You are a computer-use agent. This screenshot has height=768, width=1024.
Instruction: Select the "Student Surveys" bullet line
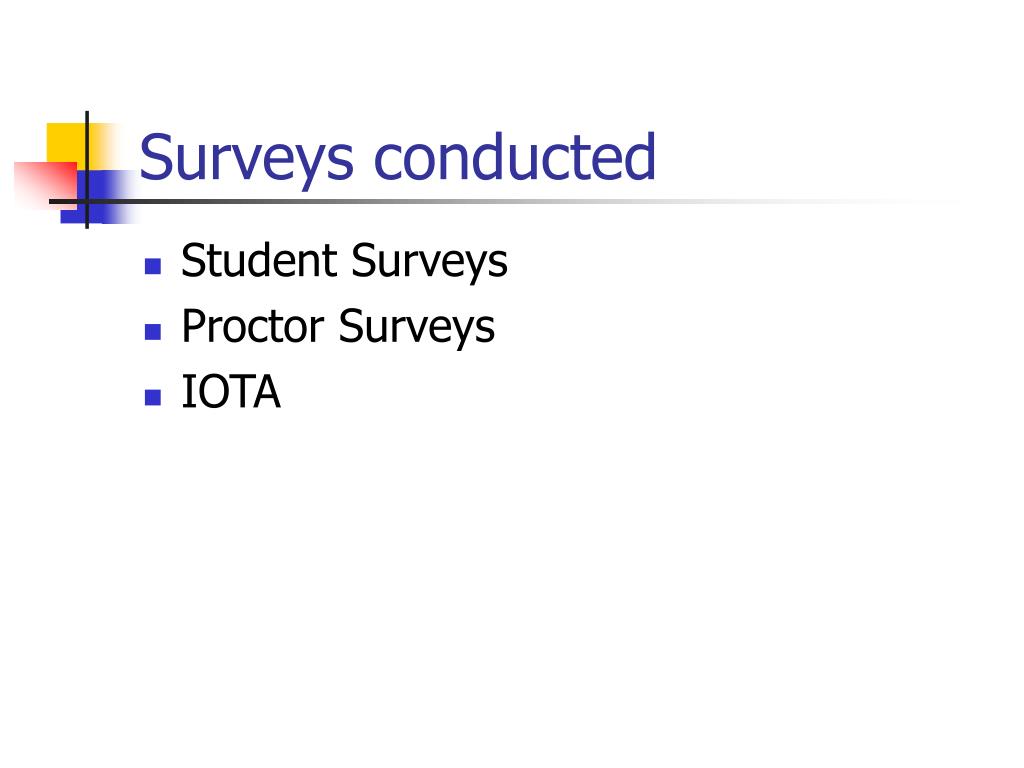click(x=344, y=261)
